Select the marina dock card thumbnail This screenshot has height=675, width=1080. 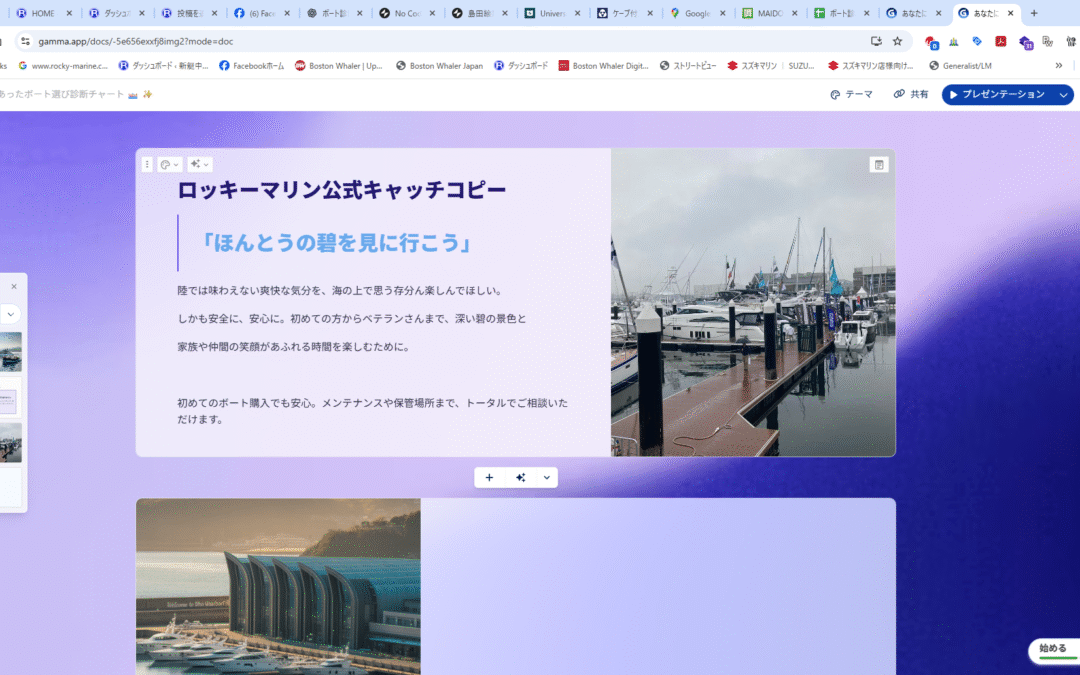coord(10,443)
